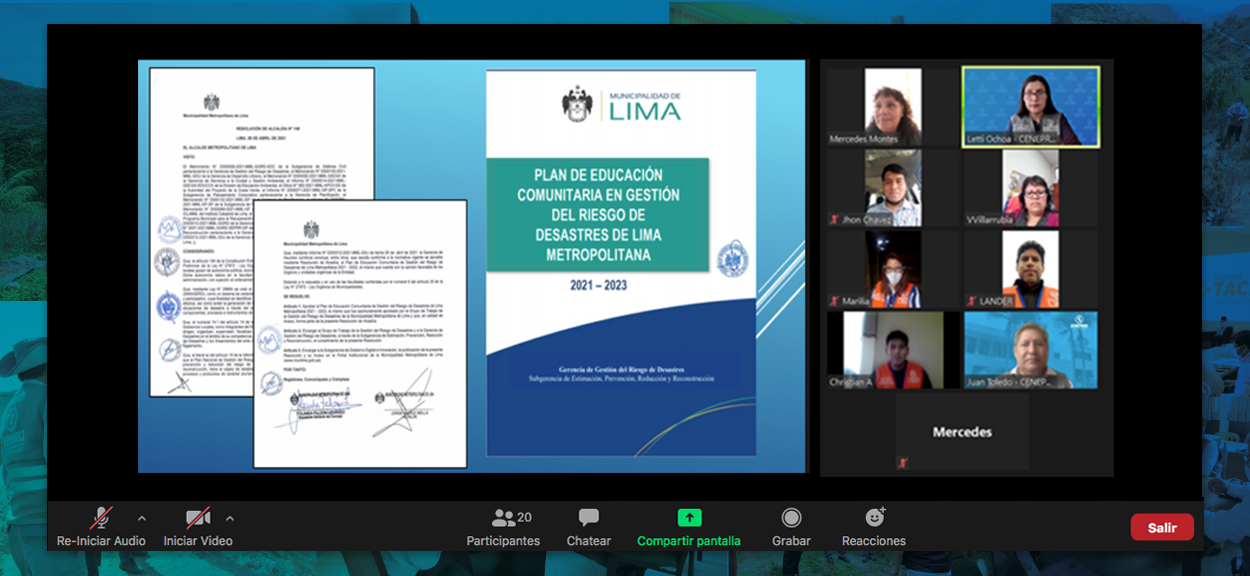The height and width of the screenshot is (576, 1250).
Task: Click the Gerencia de Gestión del Riesgo text
Action: tap(621, 369)
